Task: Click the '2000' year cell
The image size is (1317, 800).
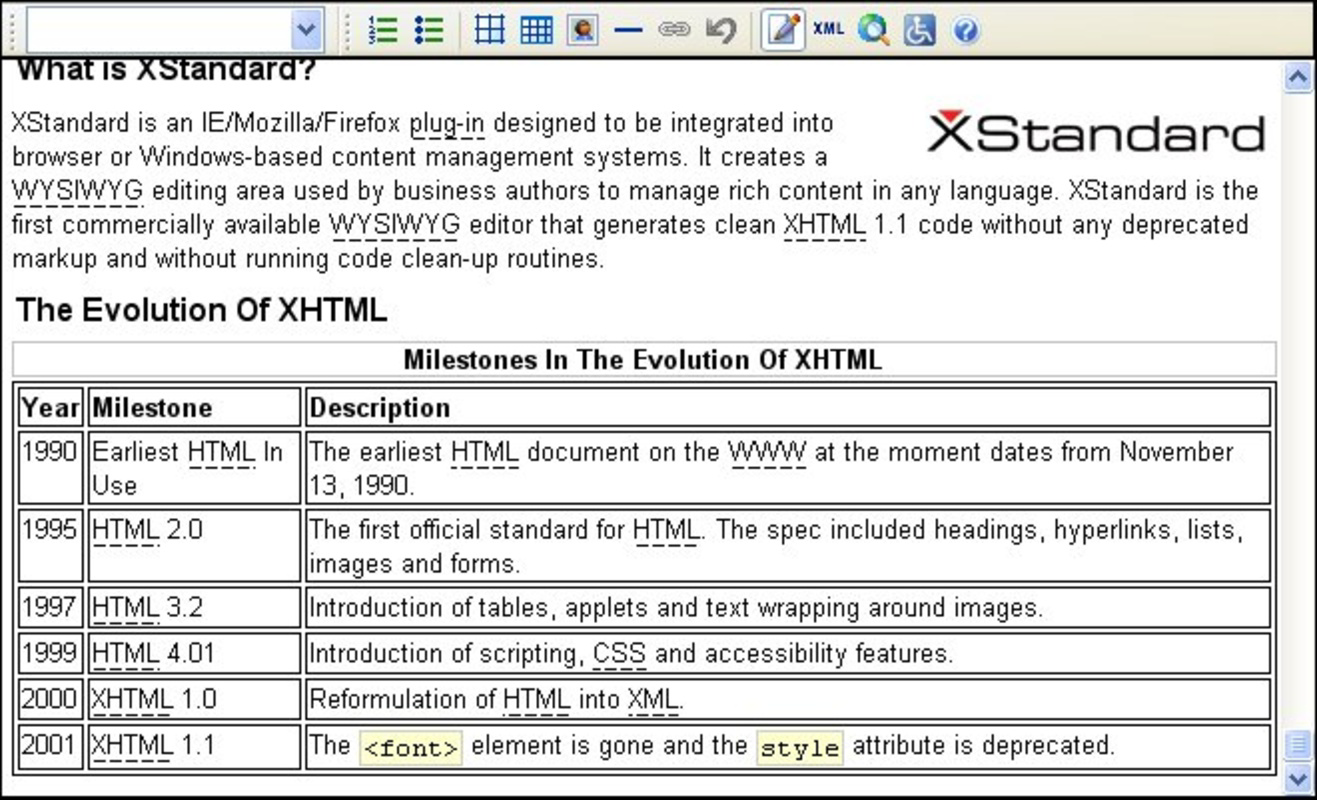Action: click(50, 700)
